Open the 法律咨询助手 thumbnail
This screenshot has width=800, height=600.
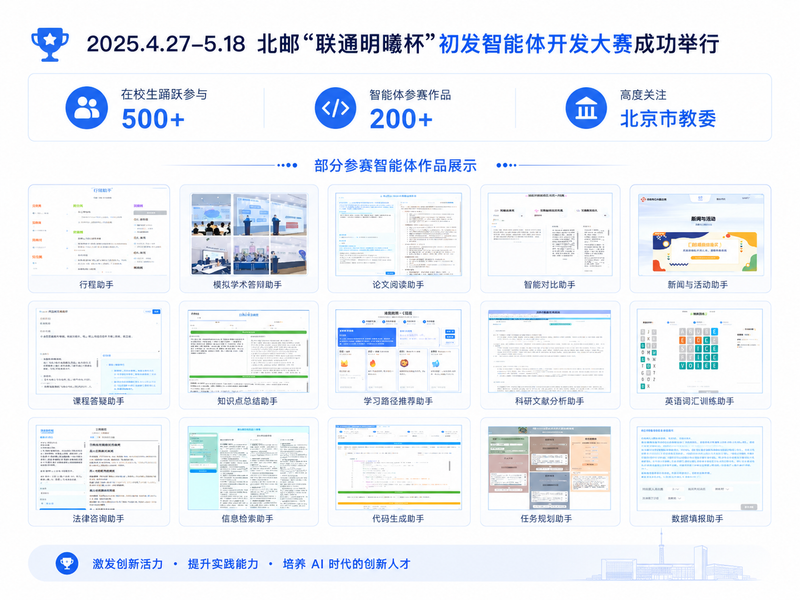tap(99, 467)
